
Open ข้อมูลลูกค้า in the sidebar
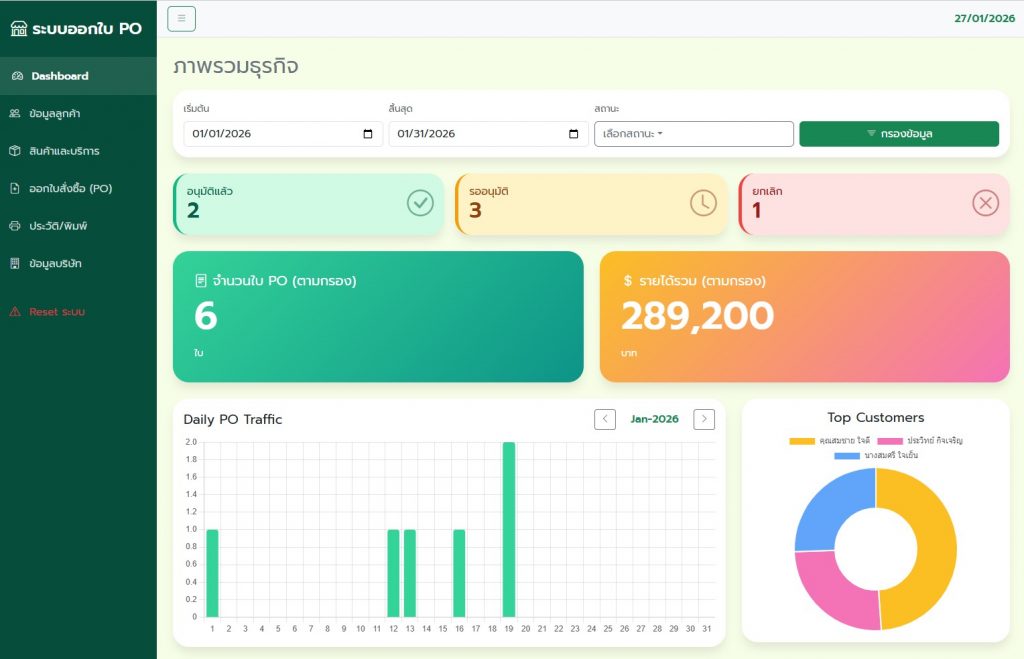coord(55,114)
